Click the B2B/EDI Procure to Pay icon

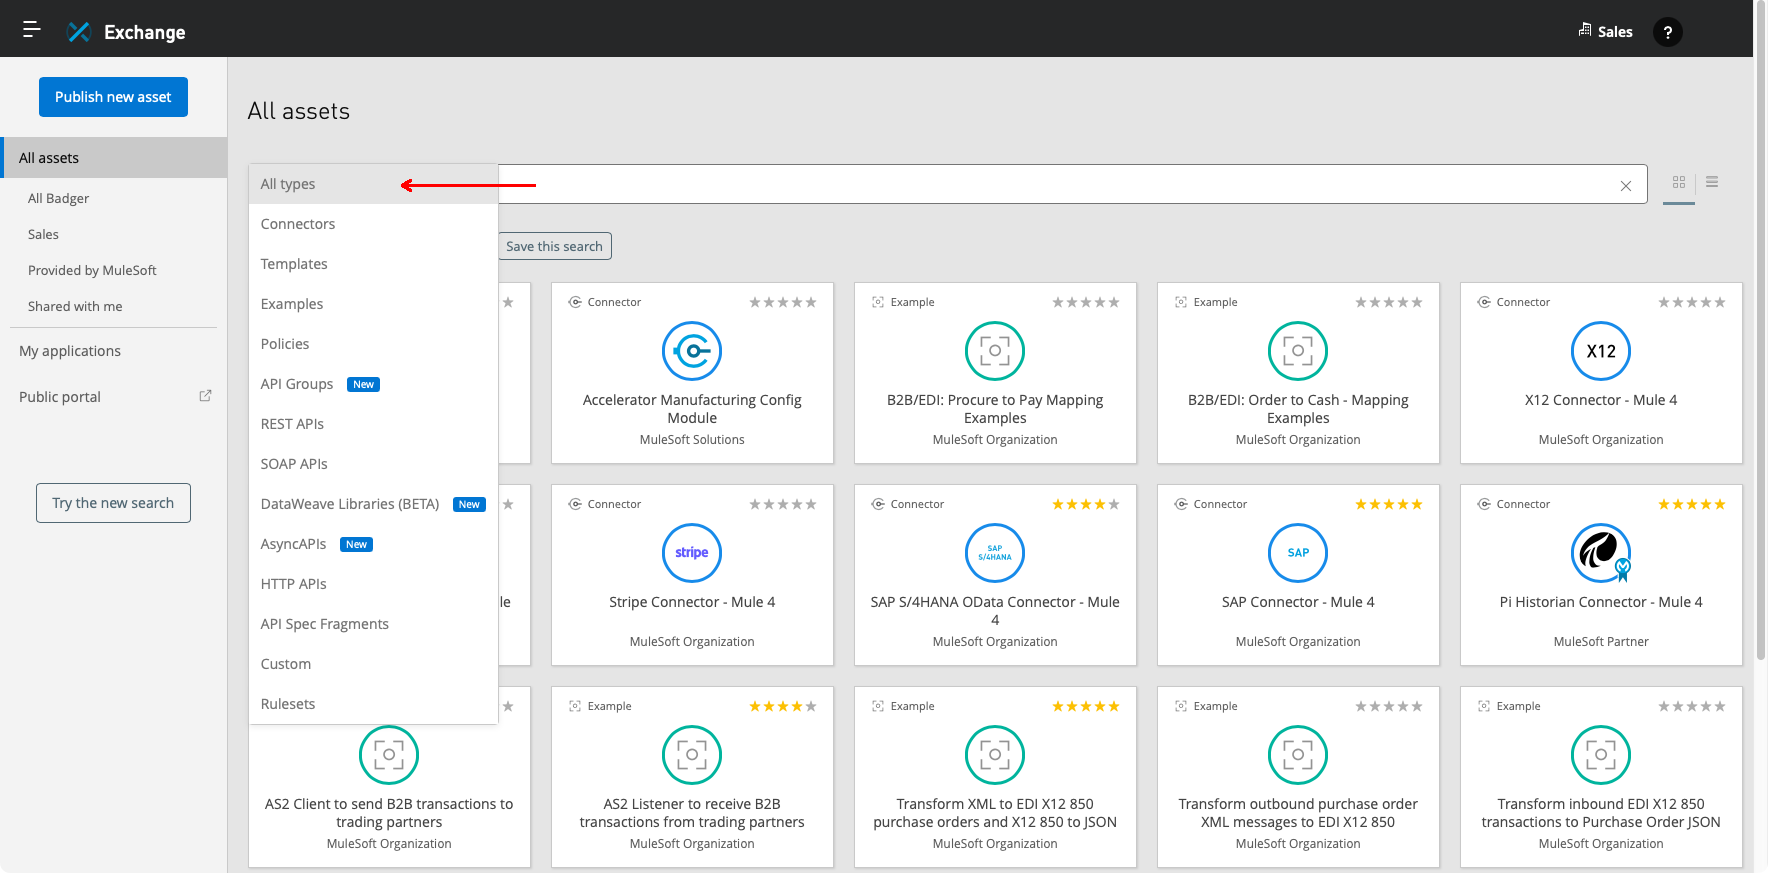point(995,351)
